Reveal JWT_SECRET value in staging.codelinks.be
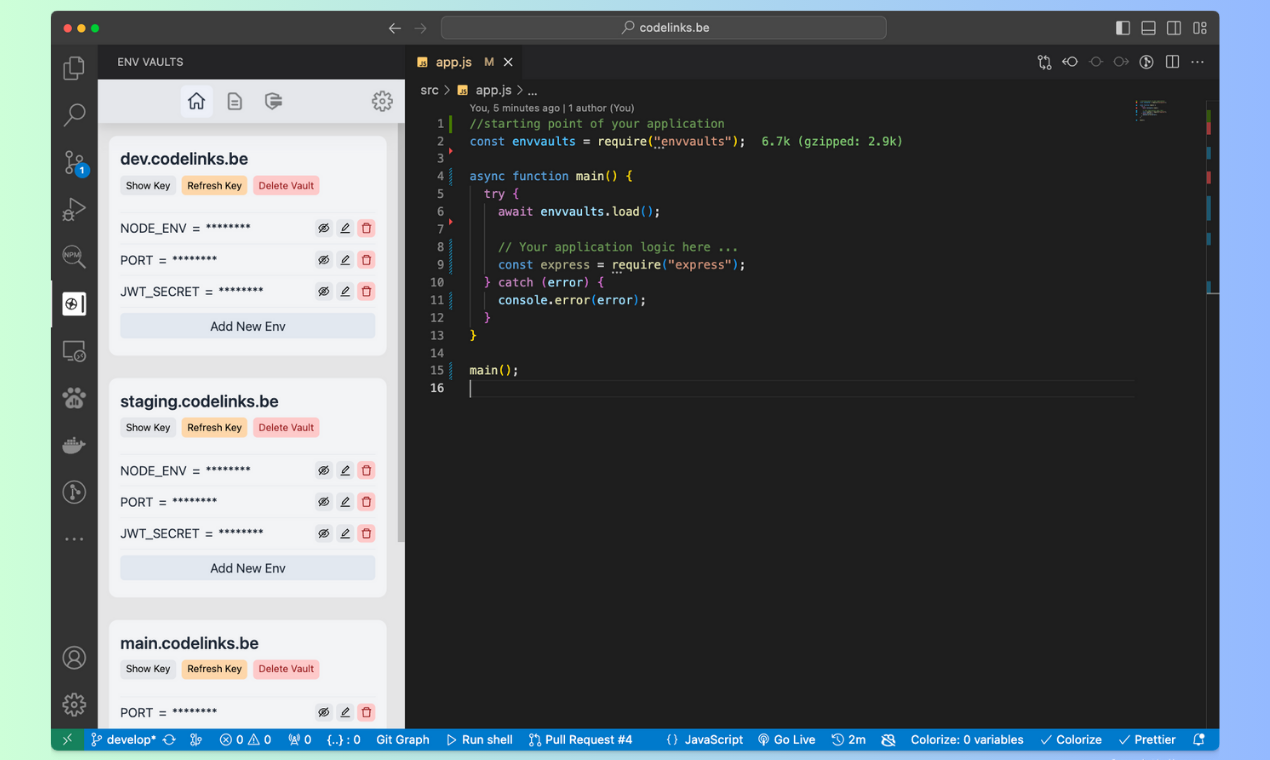The image size is (1270, 760). point(323,533)
